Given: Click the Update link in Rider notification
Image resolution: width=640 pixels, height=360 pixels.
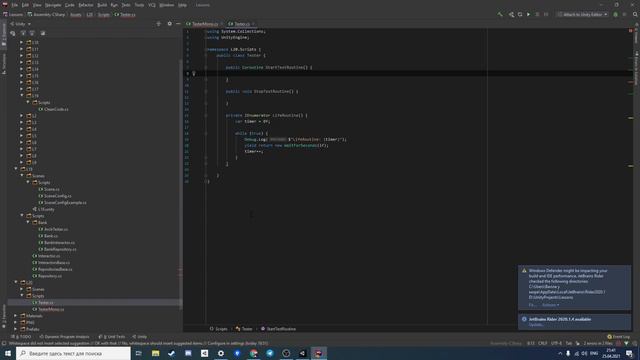Looking at the screenshot, I should [536, 325].
